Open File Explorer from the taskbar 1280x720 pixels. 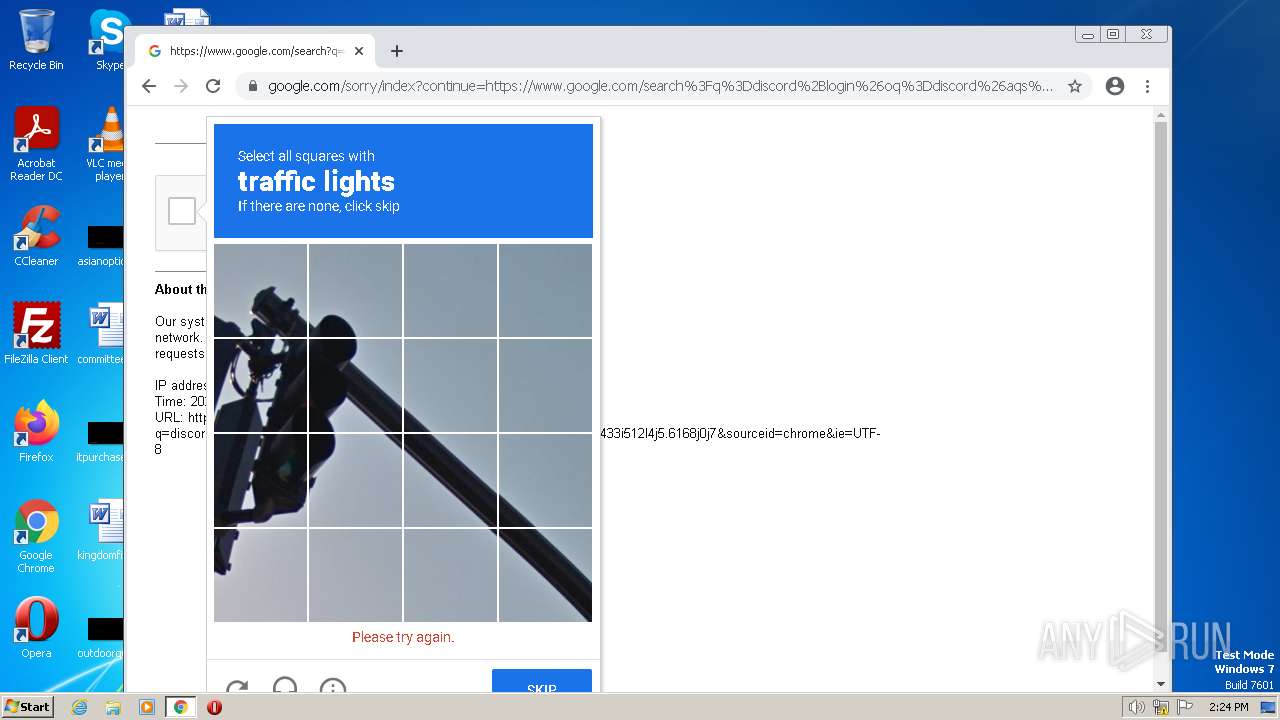click(x=113, y=707)
